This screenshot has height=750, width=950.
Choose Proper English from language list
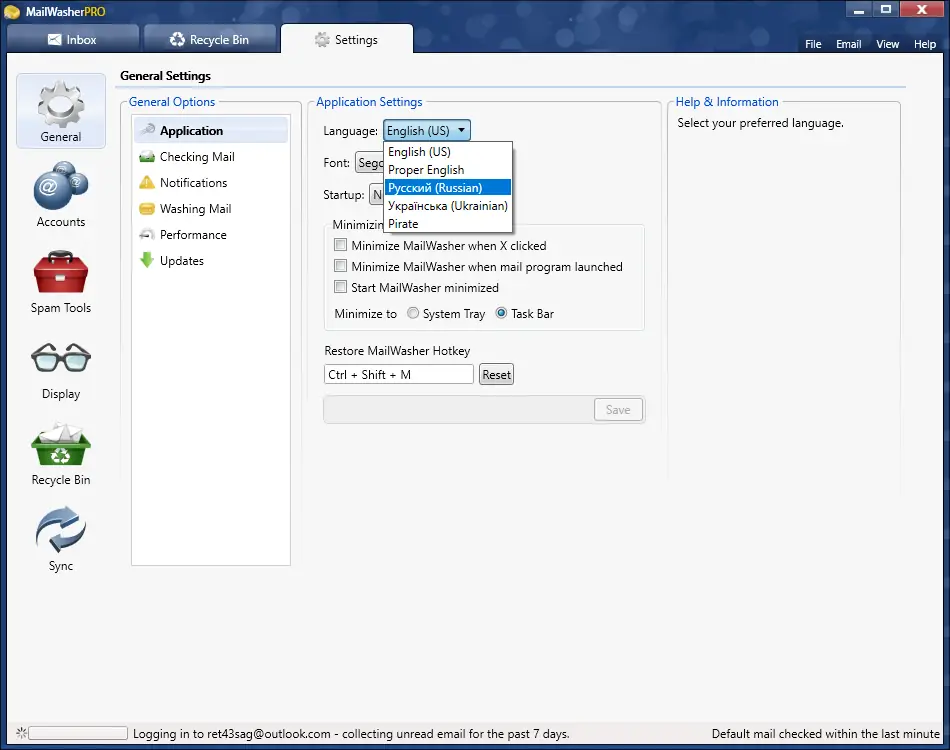[x=448, y=170]
